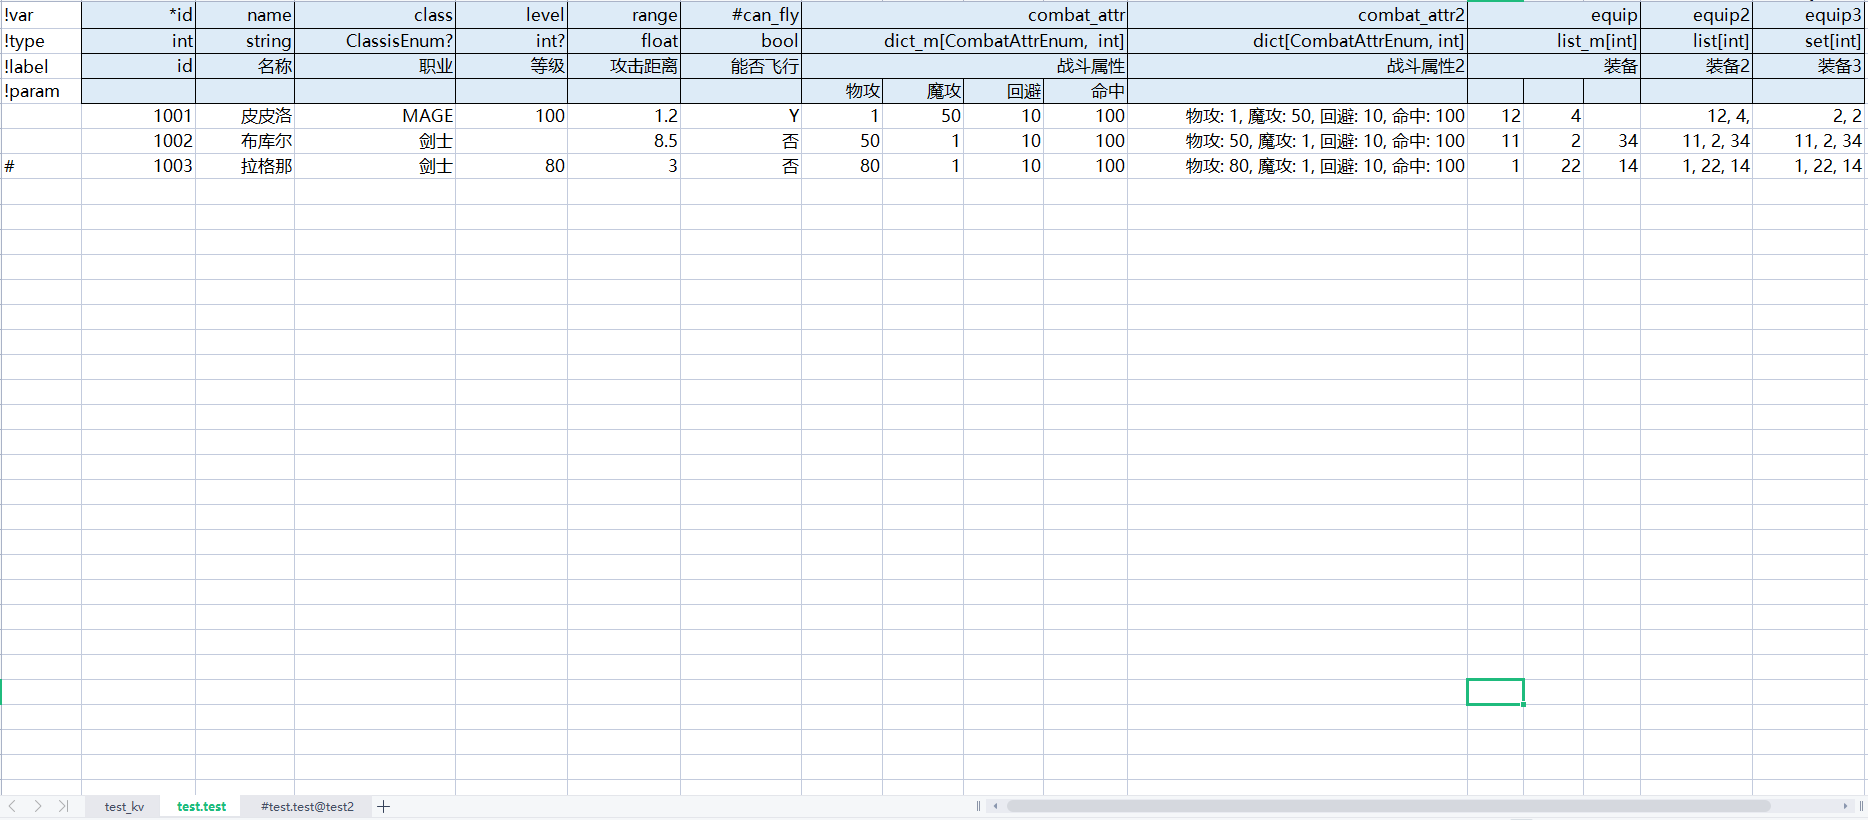
Task: Select the bool type cell
Action: coord(741,41)
